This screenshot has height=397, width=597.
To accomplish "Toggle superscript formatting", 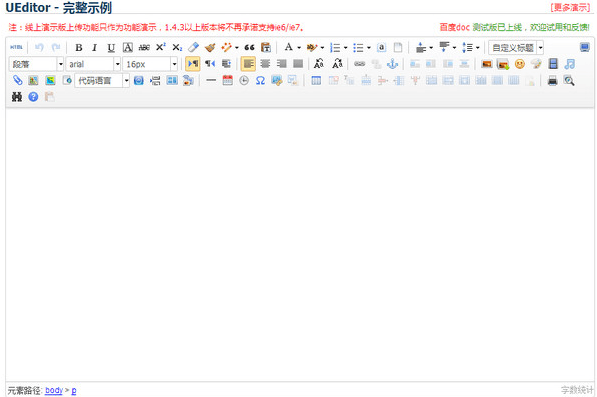I will pyautogui.click(x=161, y=47).
